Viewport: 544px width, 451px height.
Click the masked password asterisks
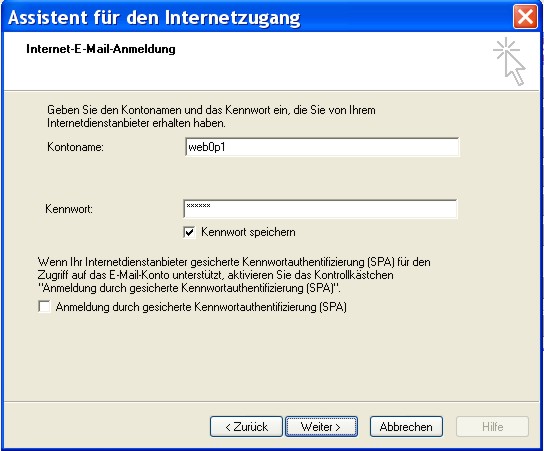point(198,205)
